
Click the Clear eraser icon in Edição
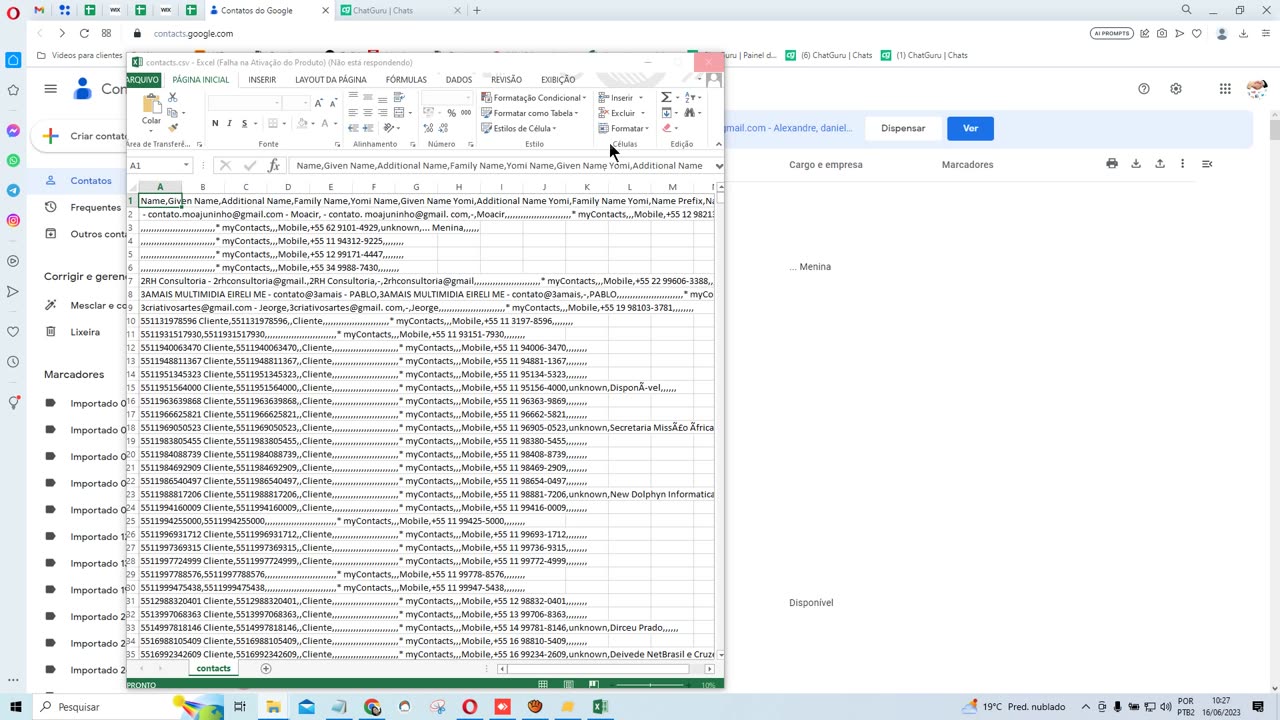666,128
